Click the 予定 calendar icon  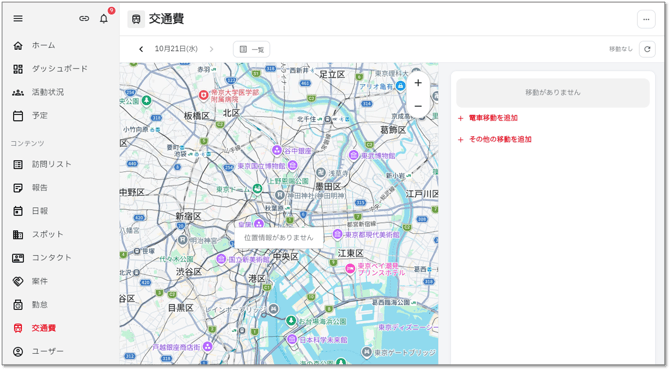18,116
